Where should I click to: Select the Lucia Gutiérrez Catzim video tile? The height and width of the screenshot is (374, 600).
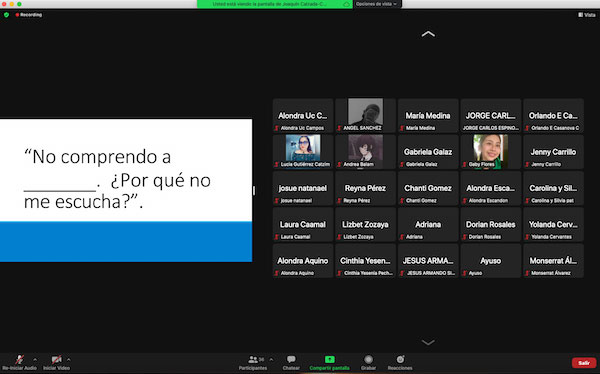pyautogui.click(x=303, y=152)
